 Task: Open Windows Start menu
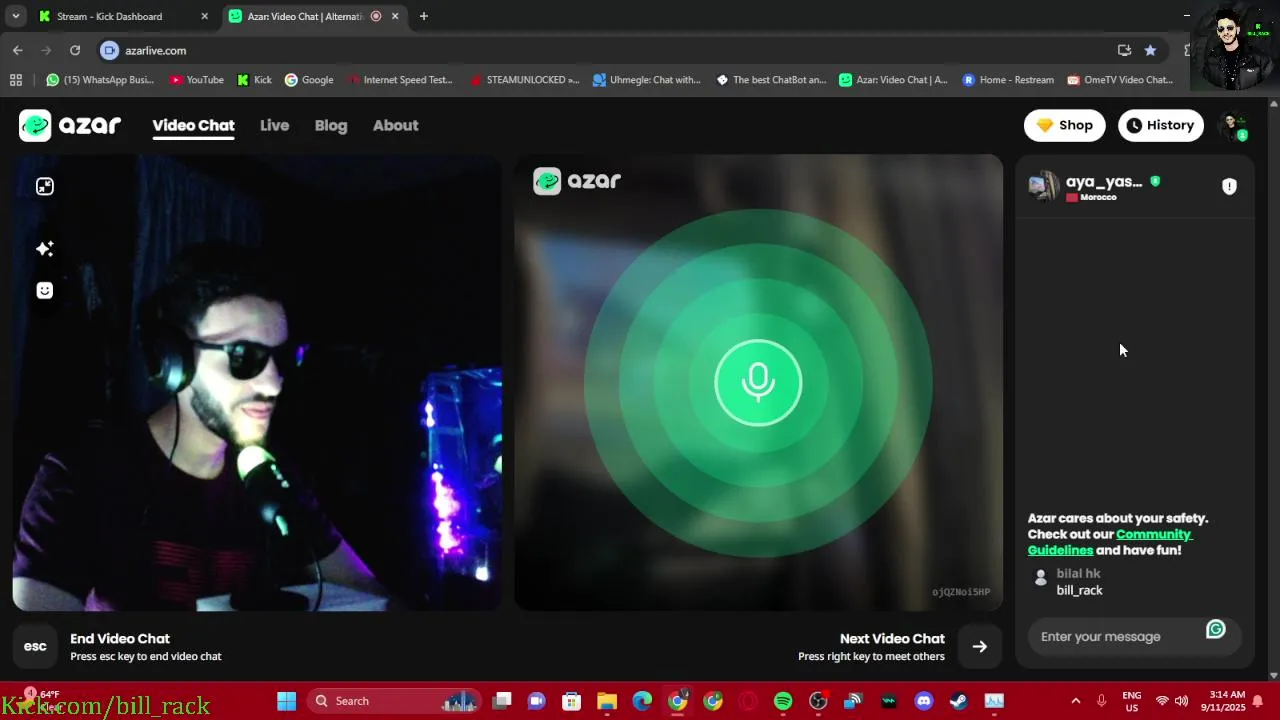coord(286,701)
